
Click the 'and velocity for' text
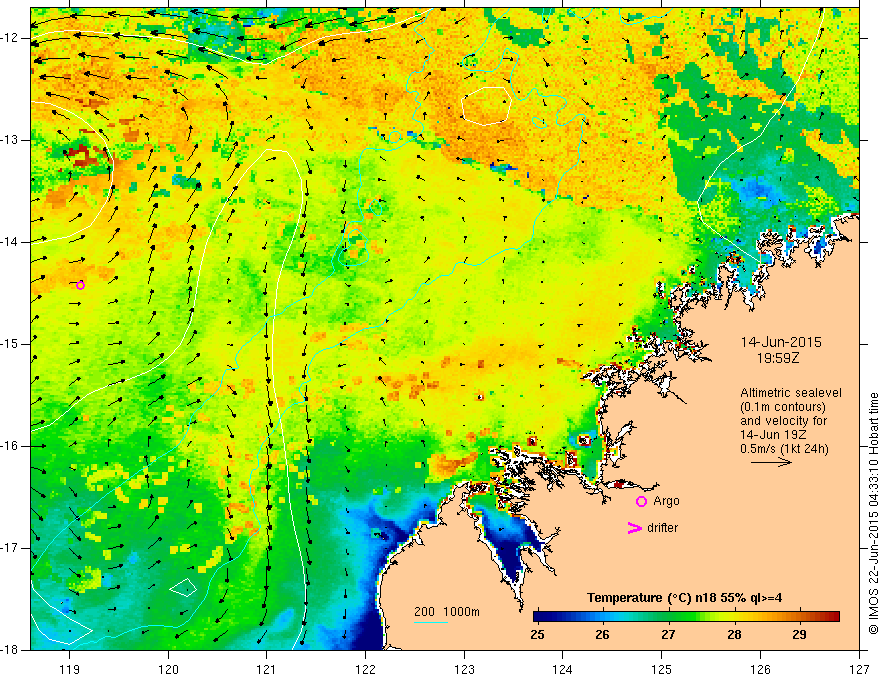tap(783, 421)
